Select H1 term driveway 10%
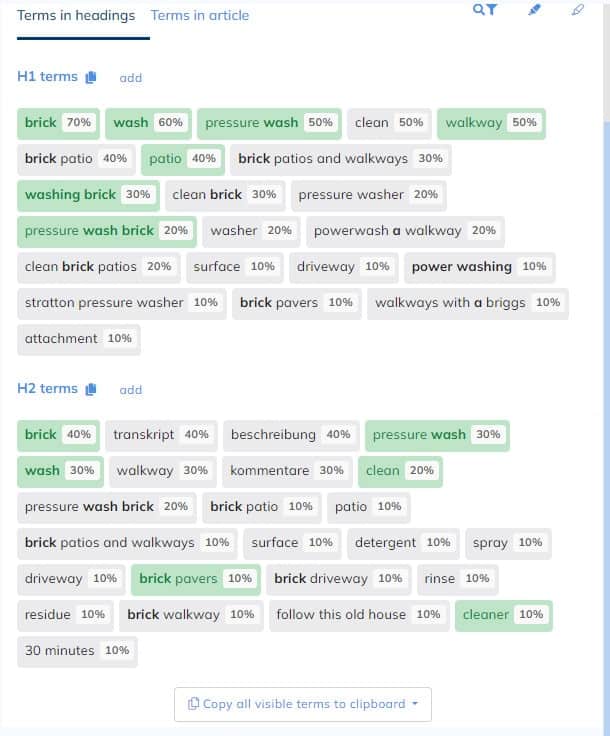The image size is (610, 736). (x=344, y=268)
